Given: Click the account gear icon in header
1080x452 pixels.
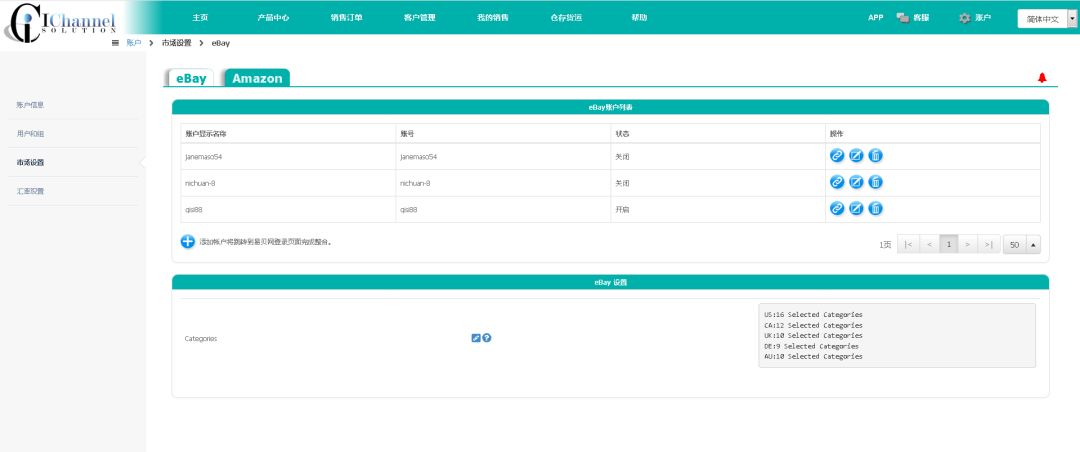Looking at the screenshot, I should (x=965, y=18).
